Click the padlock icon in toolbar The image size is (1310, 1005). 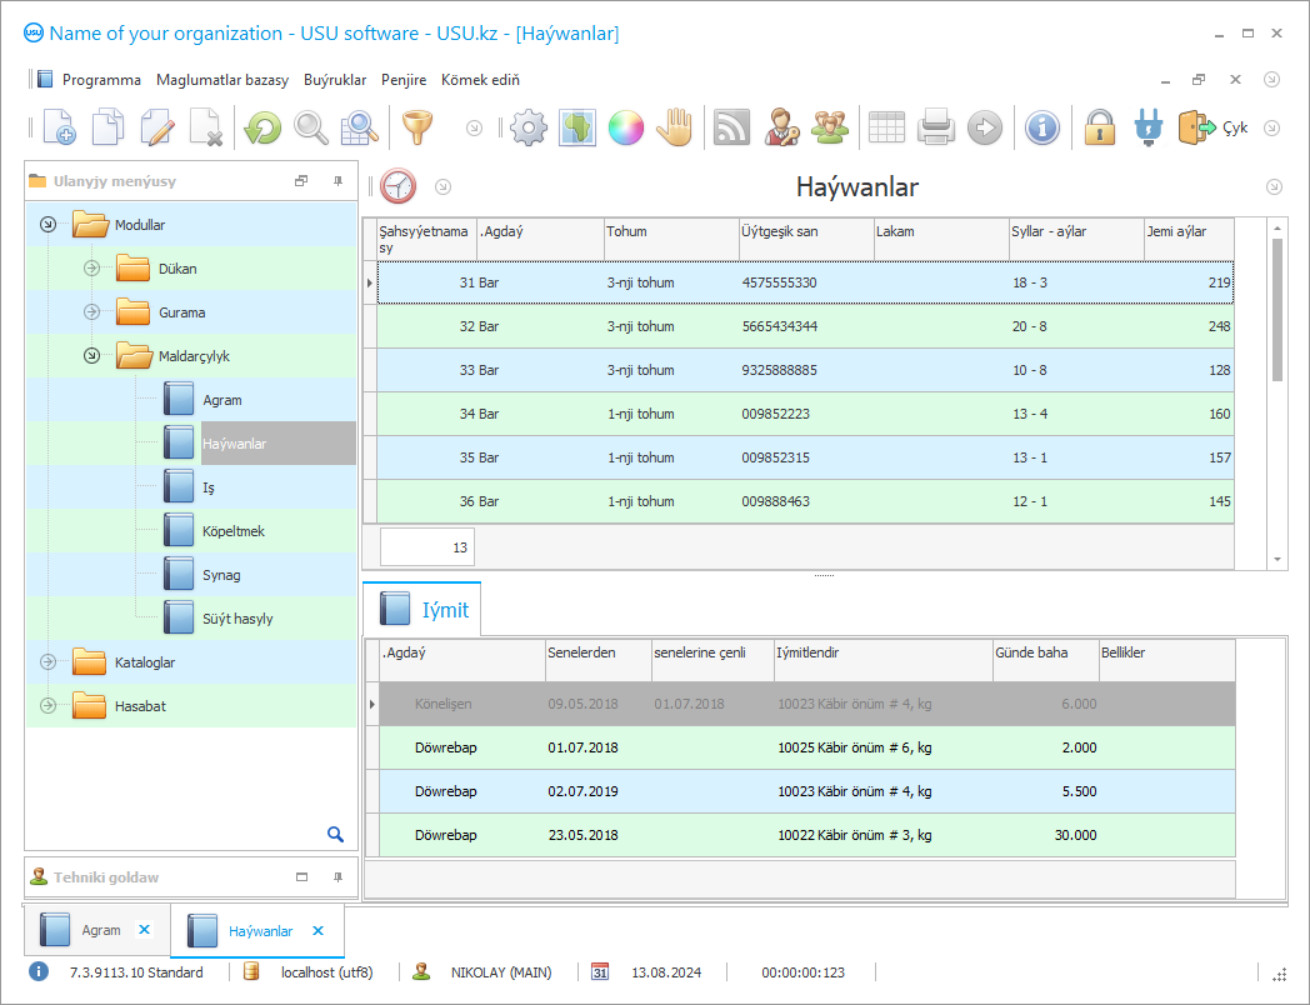pyautogui.click(x=1099, y=128)
